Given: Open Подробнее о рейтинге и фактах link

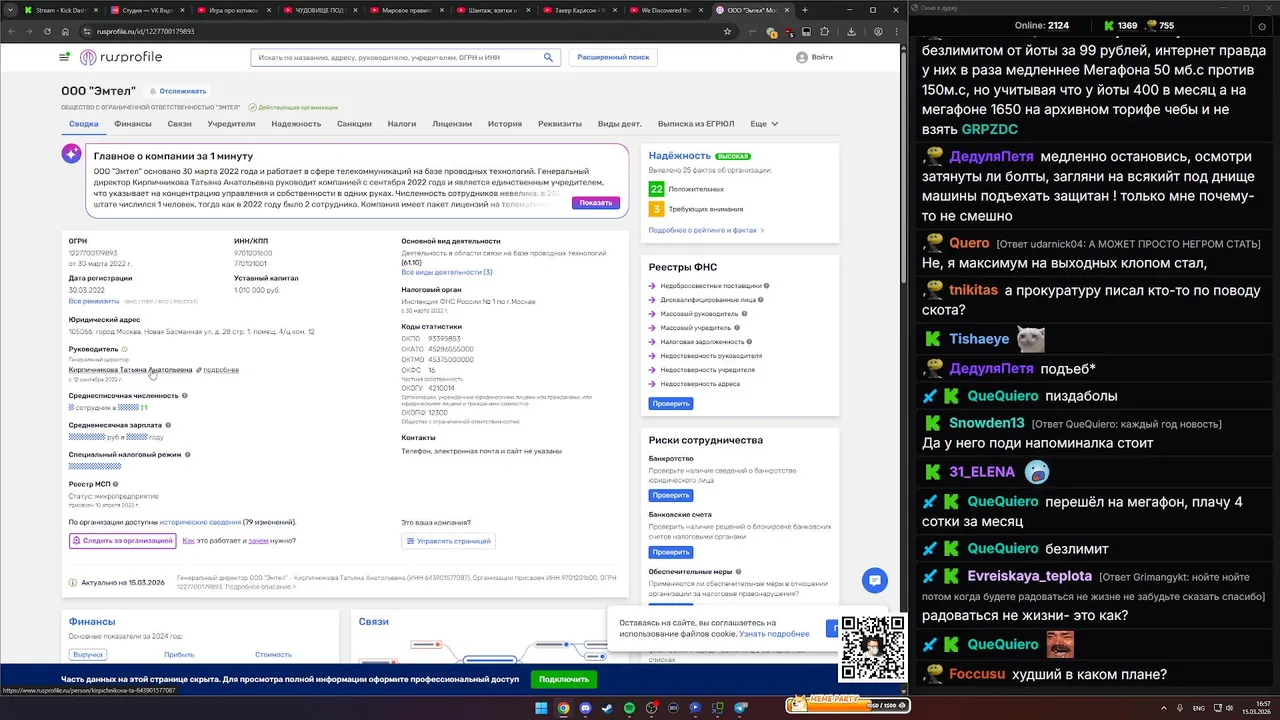Looking at the screenshot, I should [706, 230].
